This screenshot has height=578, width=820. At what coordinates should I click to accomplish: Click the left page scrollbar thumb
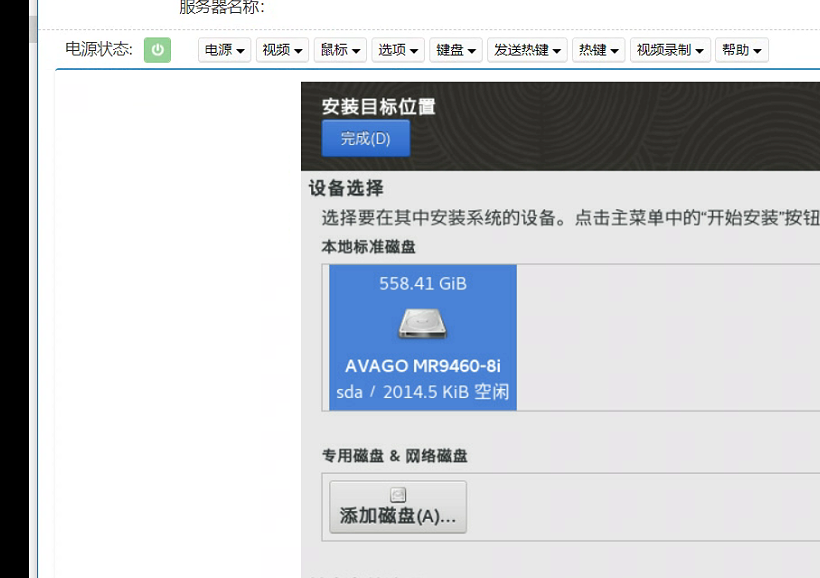[x=33, y=29]
